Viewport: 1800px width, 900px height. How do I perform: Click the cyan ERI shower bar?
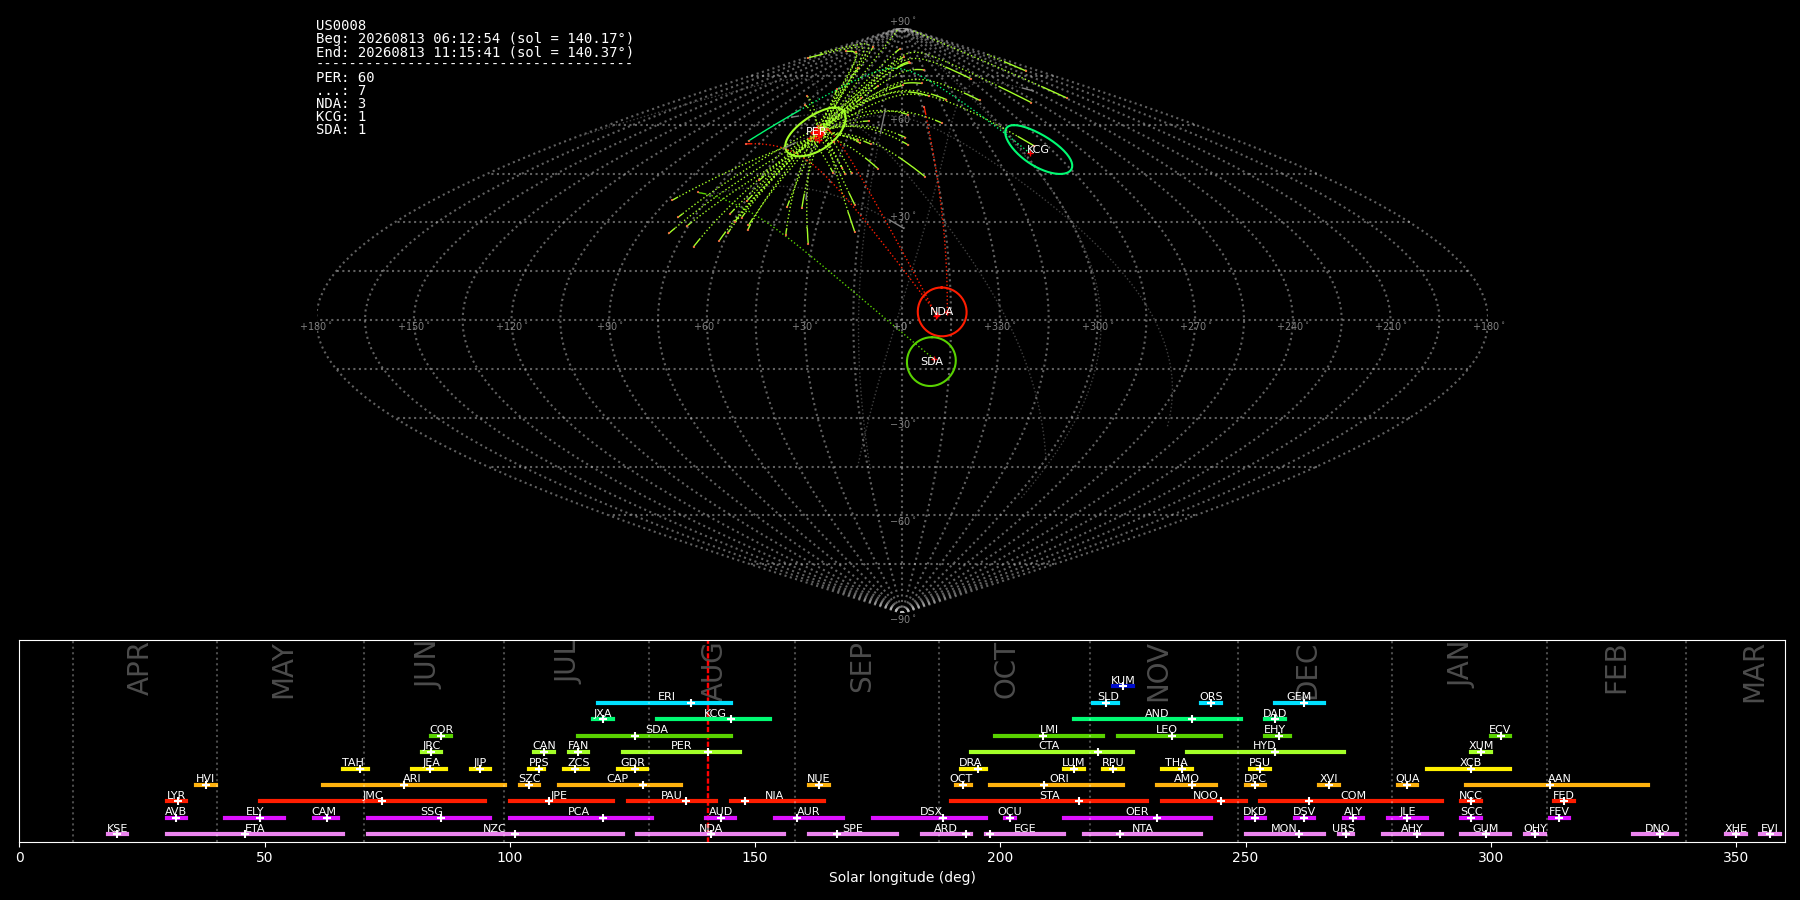pos(664,703)
